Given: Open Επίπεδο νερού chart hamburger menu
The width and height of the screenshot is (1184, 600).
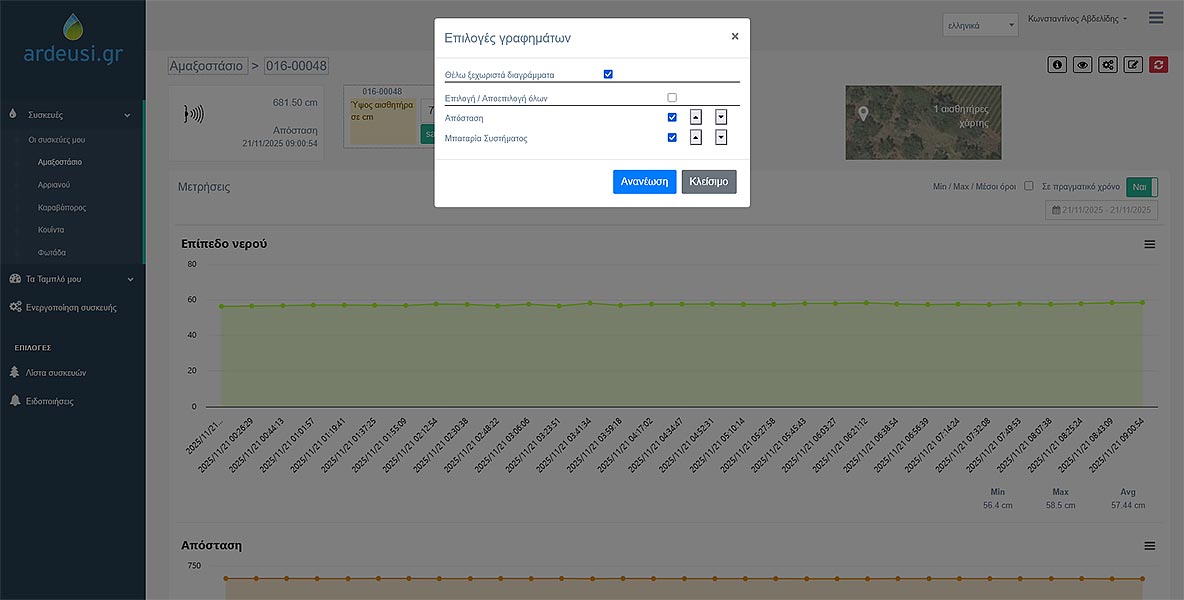Looking at the screenshot, I should pos(1150,244).
